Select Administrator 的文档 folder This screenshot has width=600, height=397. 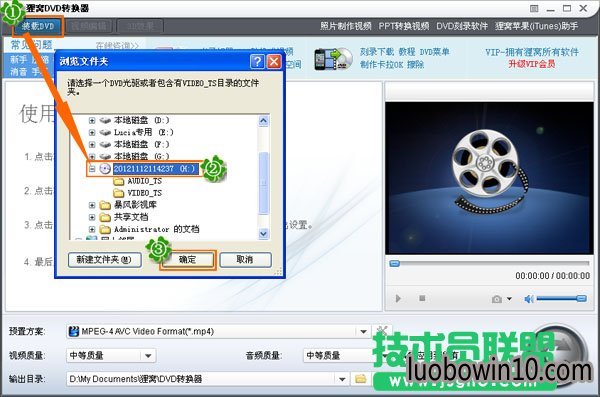pos(157,229)
